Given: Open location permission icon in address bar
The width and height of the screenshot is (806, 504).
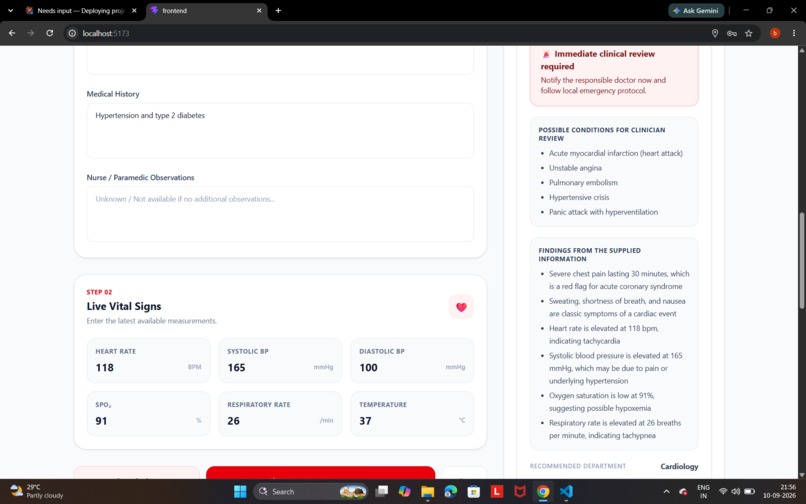Looking at the screenshot, I should (715, 33).
